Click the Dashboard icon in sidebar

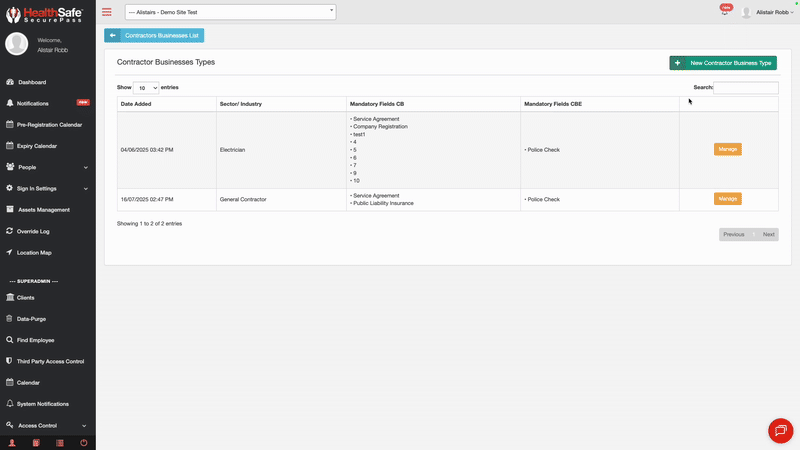(x=10, y=82)
